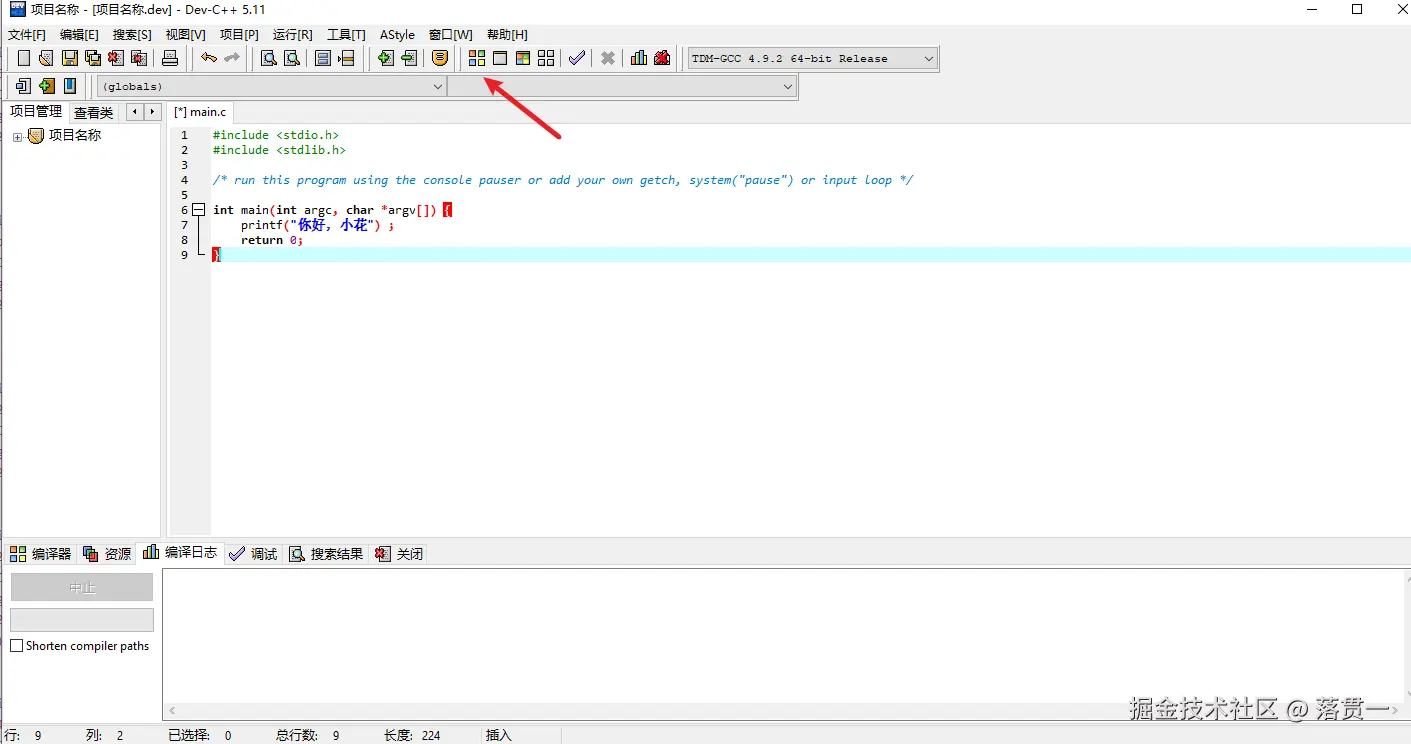Screen dimensions: 1411x744
Task: Switch to the 查看类 sidebar tab
Action: click(94, 113)
